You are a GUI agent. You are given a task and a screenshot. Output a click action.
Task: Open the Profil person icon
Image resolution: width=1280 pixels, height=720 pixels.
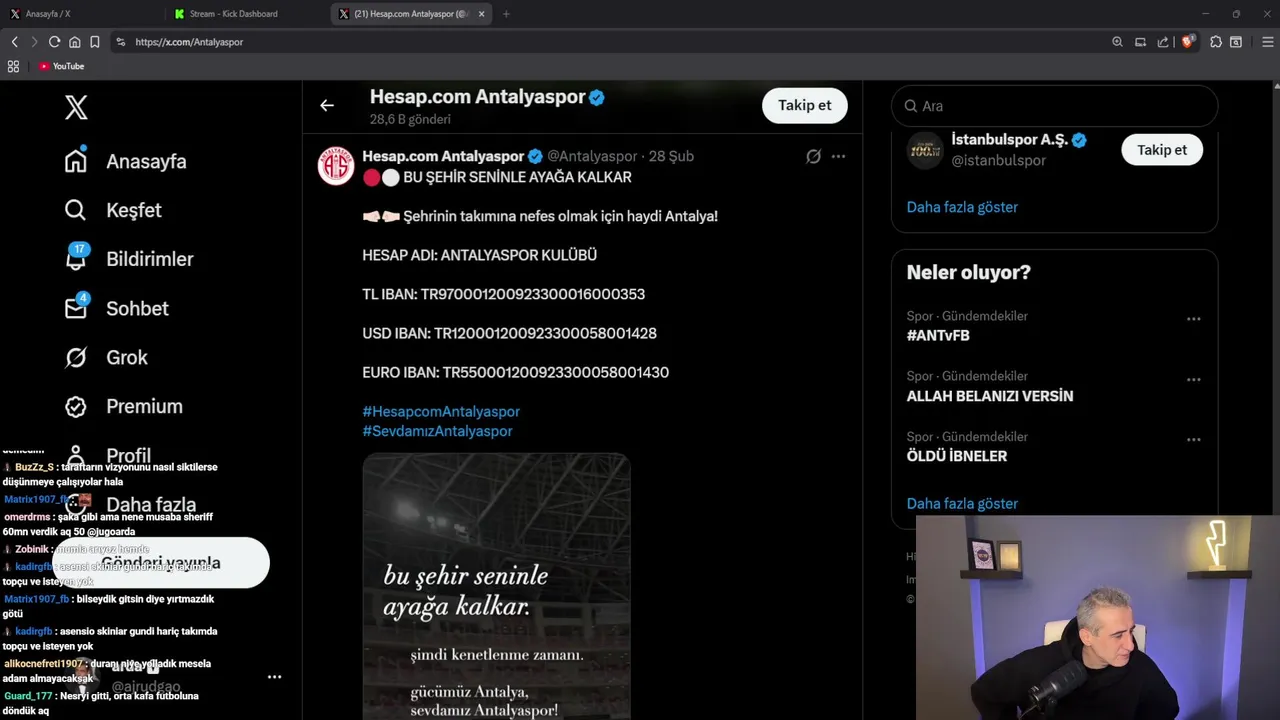76,455
